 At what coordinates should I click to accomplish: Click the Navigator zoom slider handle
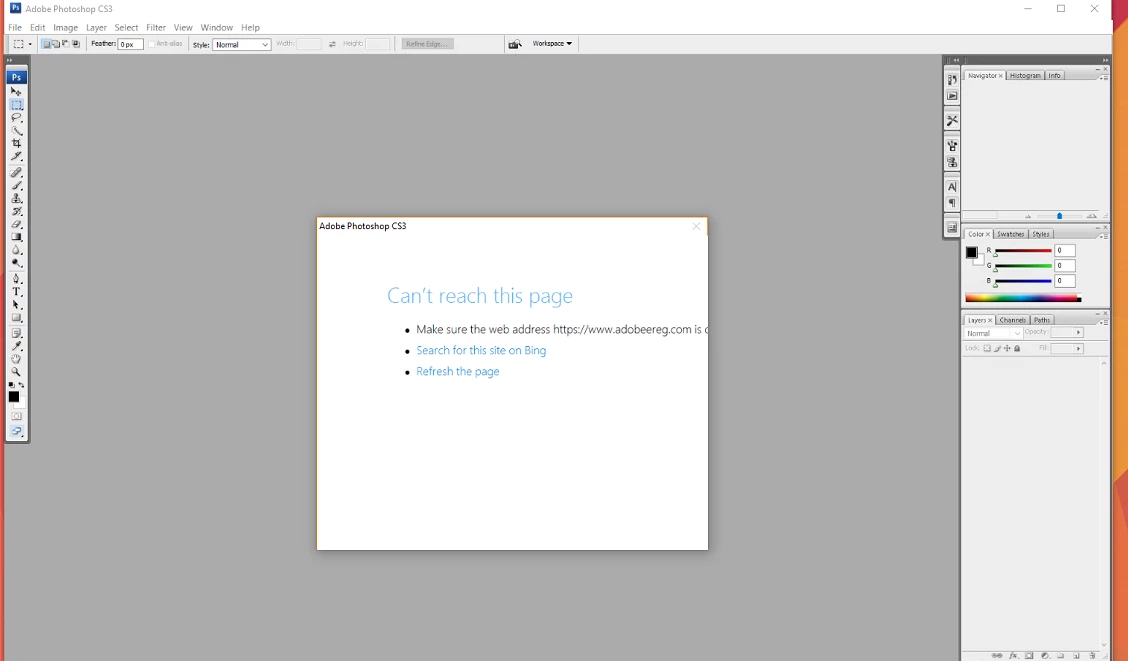point(1059,216)
